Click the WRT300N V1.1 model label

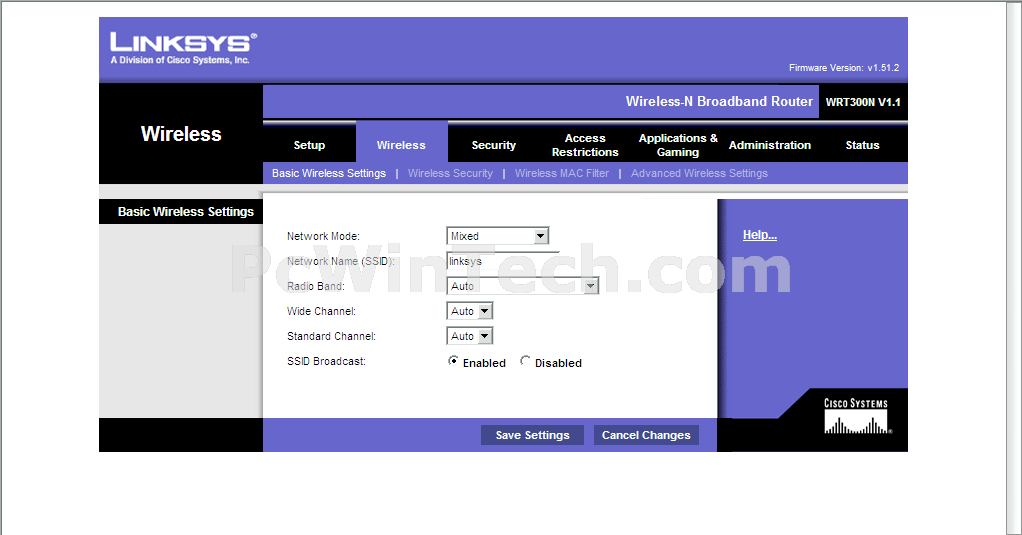point(863,102)
